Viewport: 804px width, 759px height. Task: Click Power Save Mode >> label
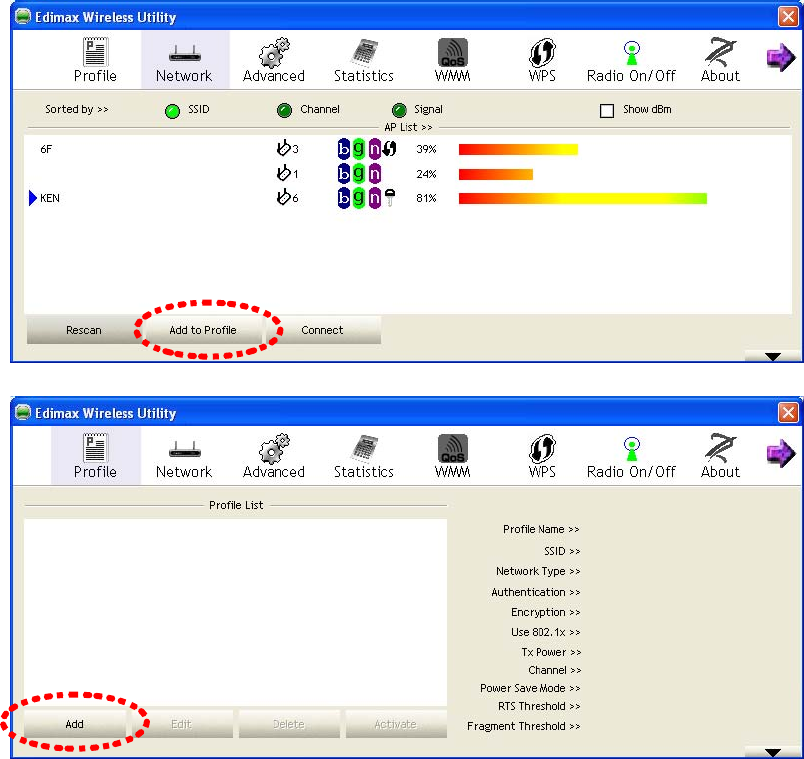click(530, 688)
